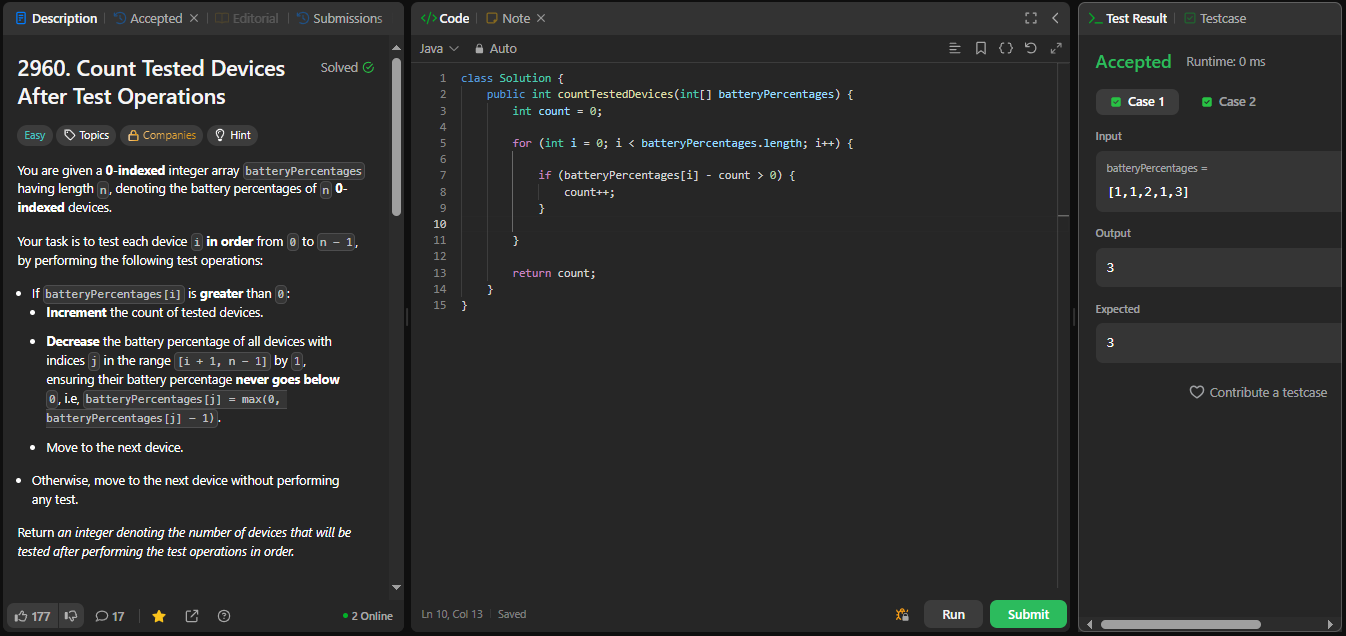Format the code with the format icon

[954, 48]
